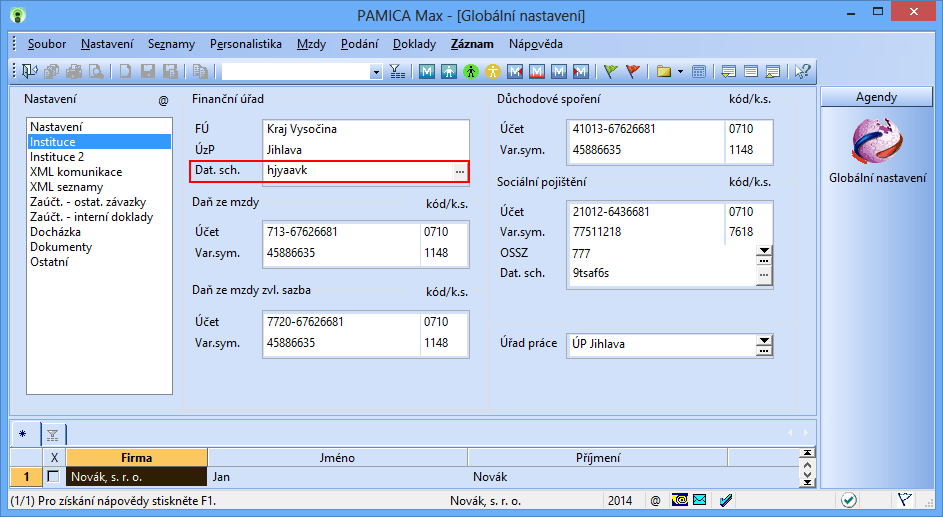943x517 pixels.
Task: Open the Doklady menu
Action: pos(414,44)
